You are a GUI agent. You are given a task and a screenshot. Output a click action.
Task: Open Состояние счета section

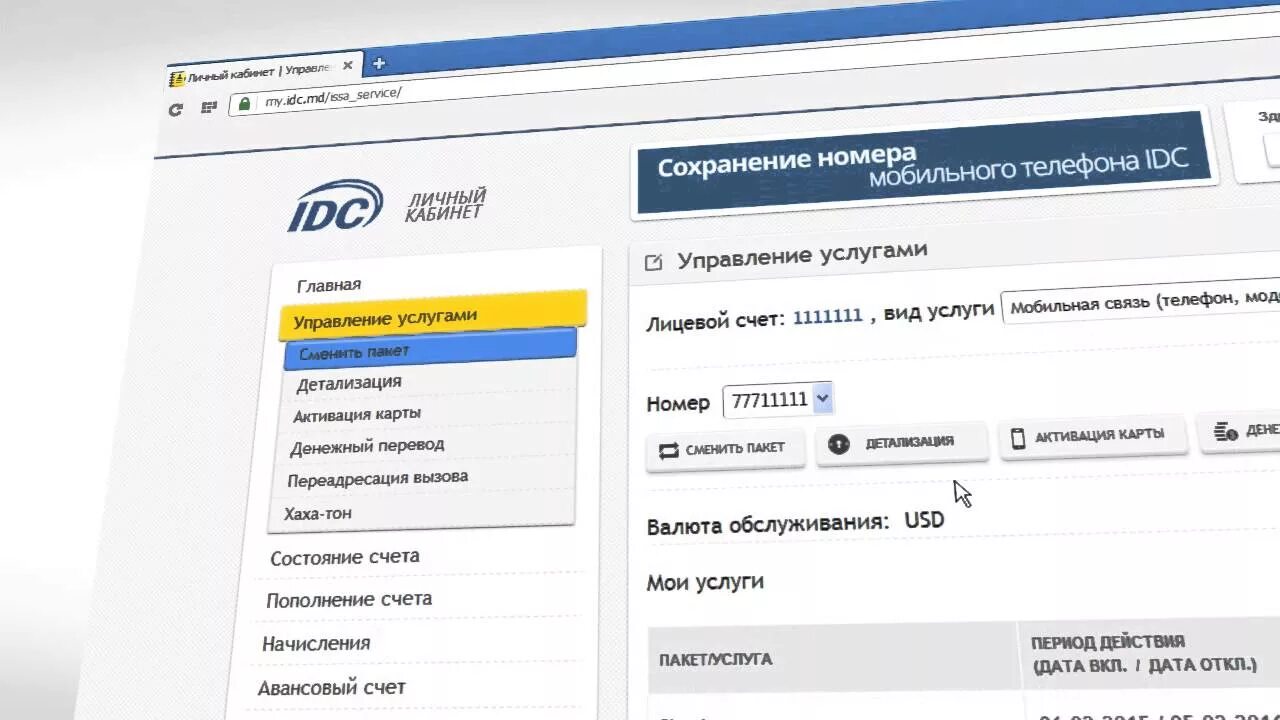point(345,557)
